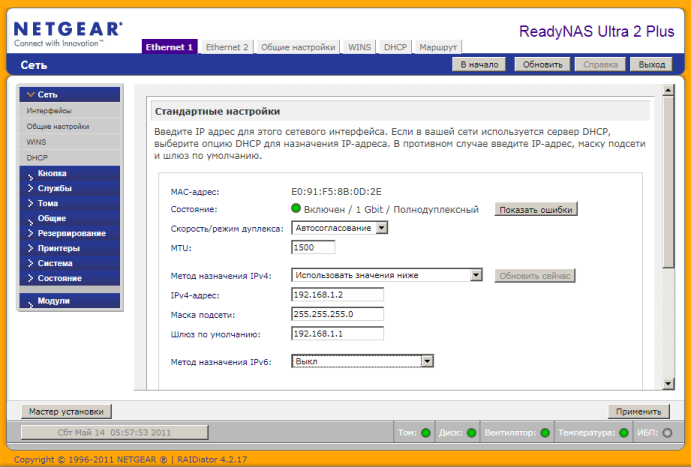Click the date and time button
The height and width of the screenshot is (467, 691).
pos(114,432)
